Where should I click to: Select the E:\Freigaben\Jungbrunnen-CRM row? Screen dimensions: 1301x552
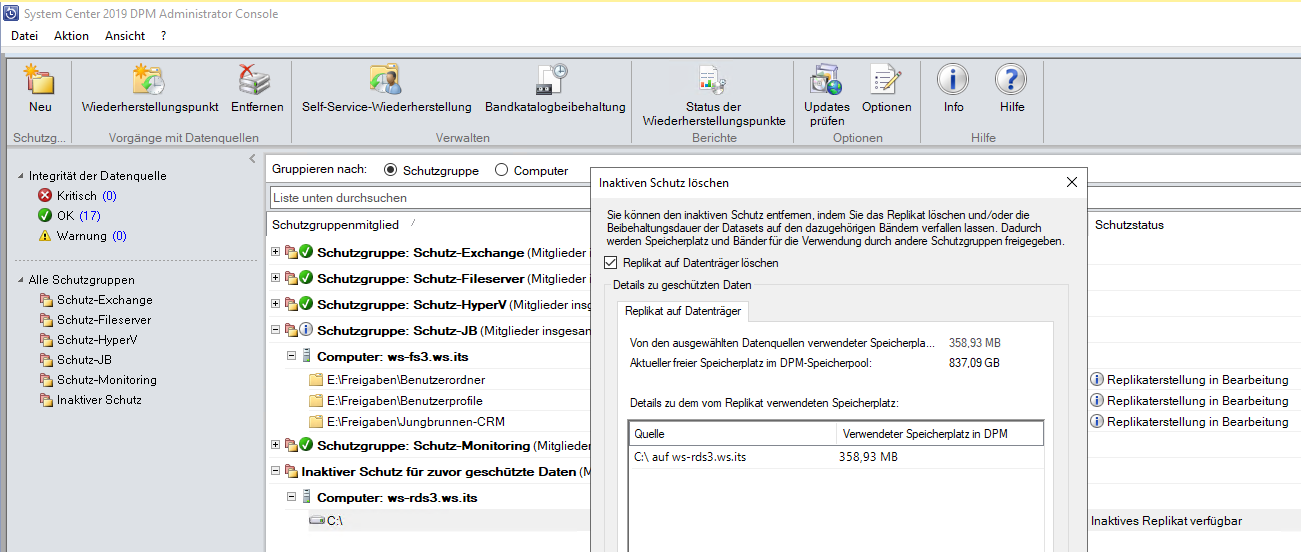click(x=428, y=422)
